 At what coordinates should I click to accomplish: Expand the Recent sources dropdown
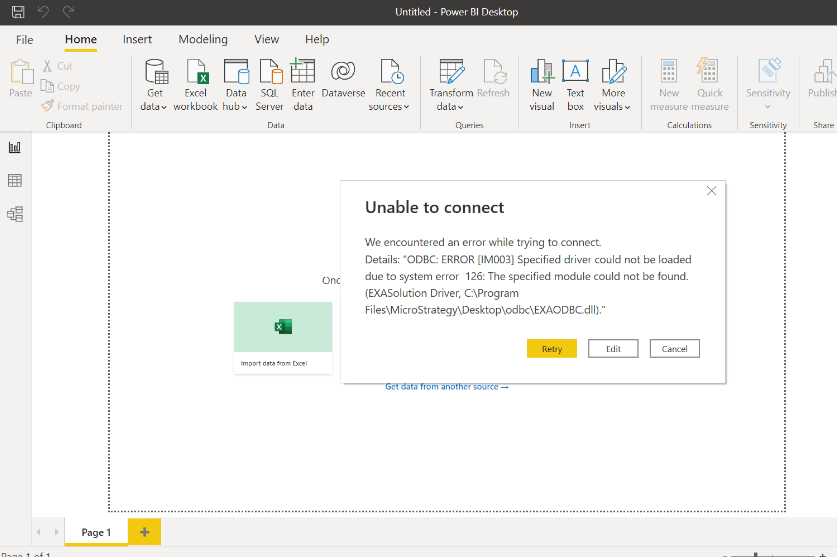point(389,85)
